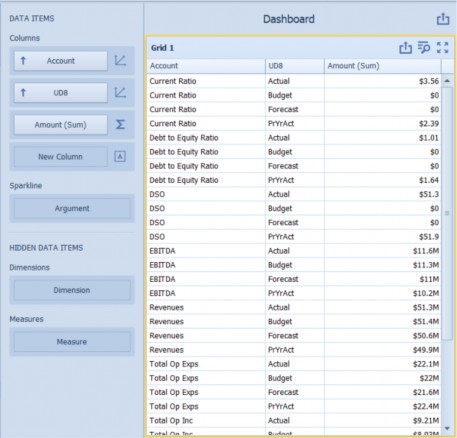Open the sigma summary icon for Amount (Sum)
The width and height of the screenshot is (457, 438).
(x=120, y=125)
